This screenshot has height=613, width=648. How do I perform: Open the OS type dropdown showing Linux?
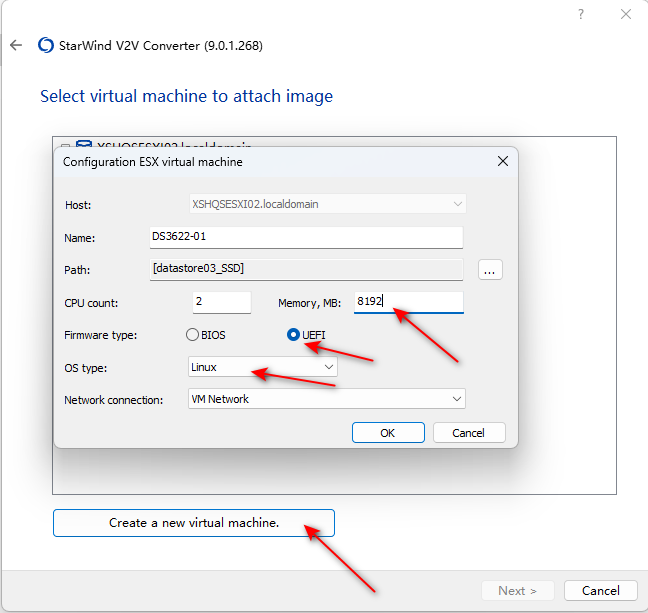263,367
